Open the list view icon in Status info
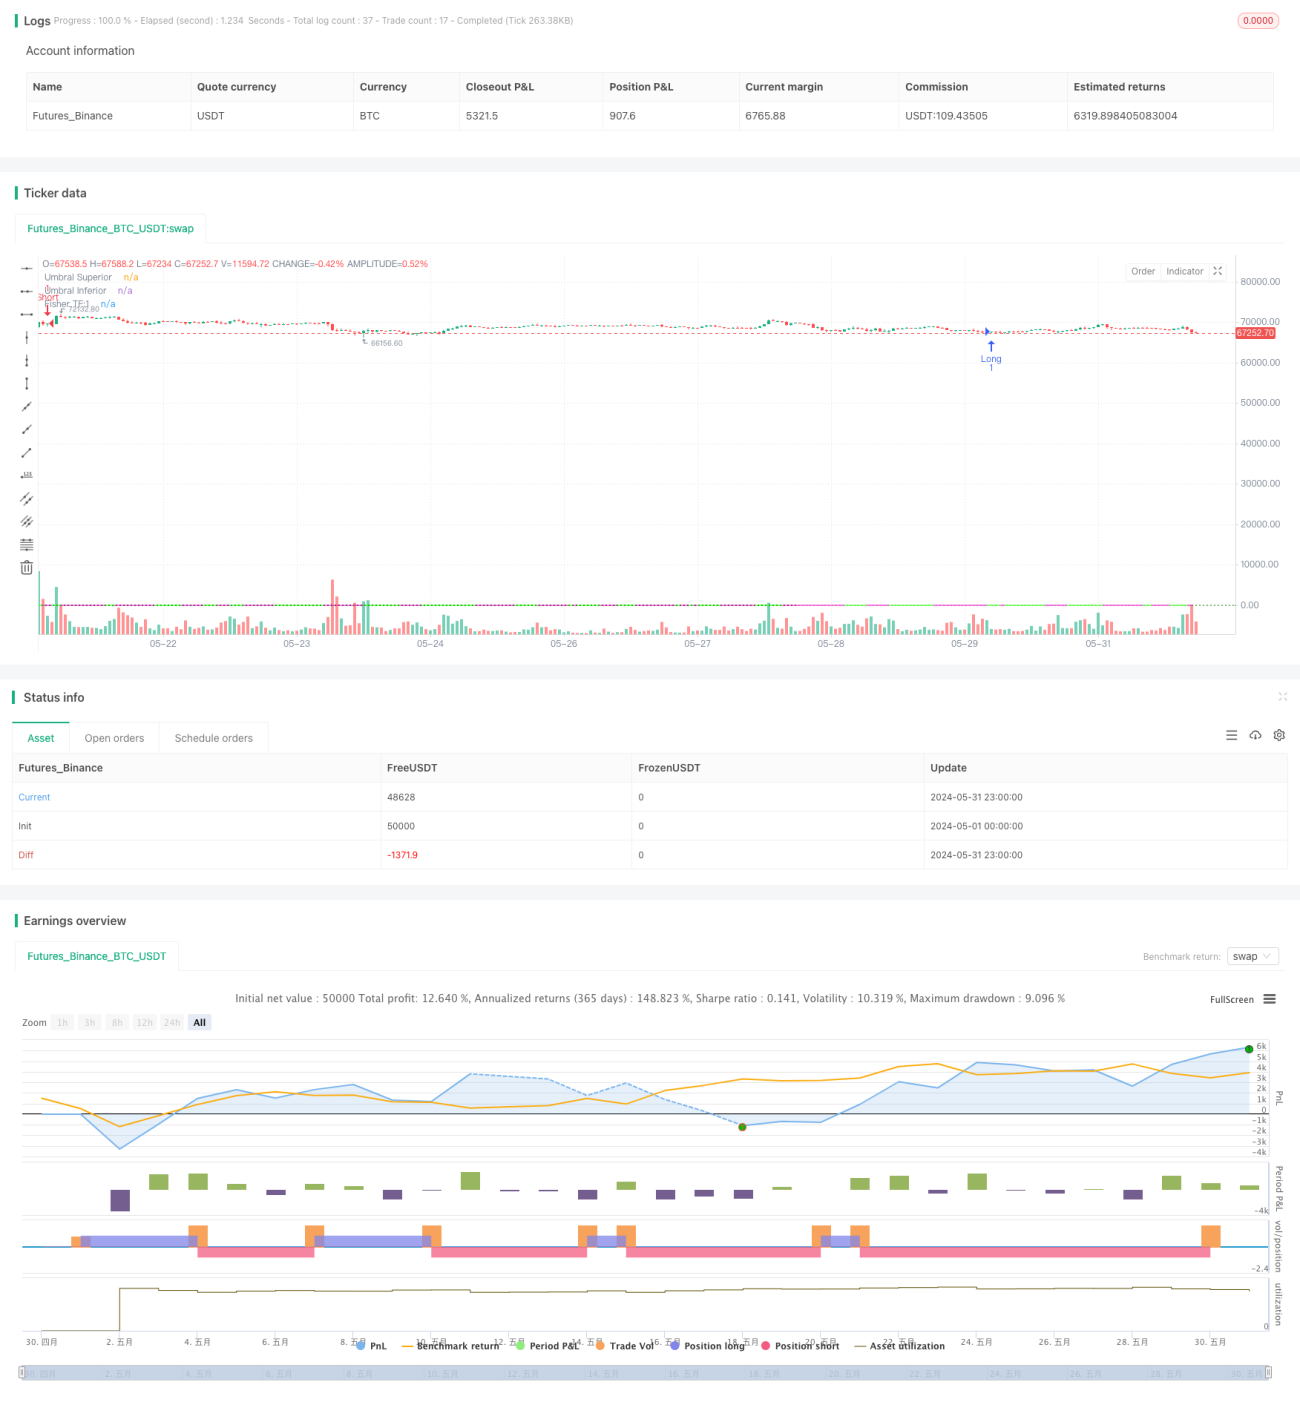 [1231, 735]
